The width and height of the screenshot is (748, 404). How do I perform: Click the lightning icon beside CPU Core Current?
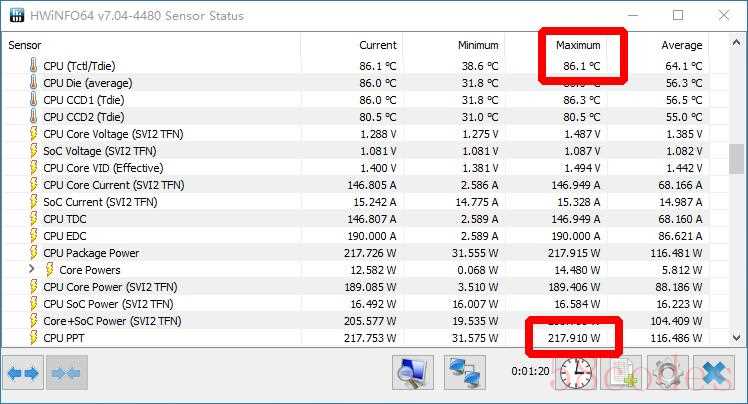[x=33, y=185]
